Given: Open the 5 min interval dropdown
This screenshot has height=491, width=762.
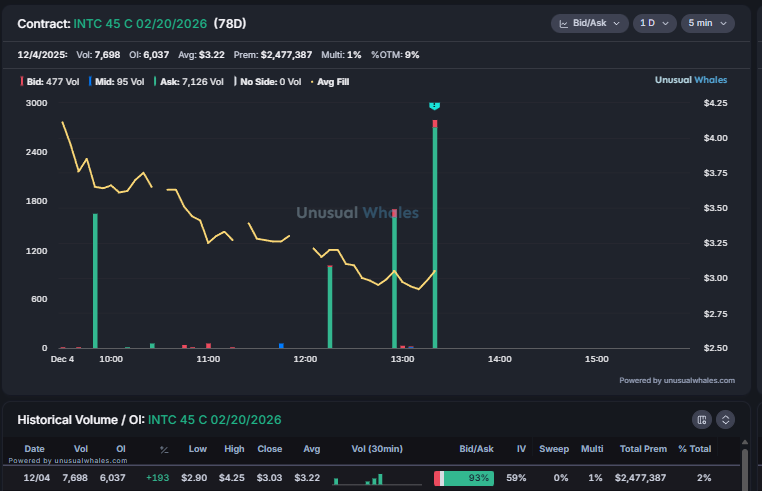Looking at the screenshot, I should coord(708,23).
